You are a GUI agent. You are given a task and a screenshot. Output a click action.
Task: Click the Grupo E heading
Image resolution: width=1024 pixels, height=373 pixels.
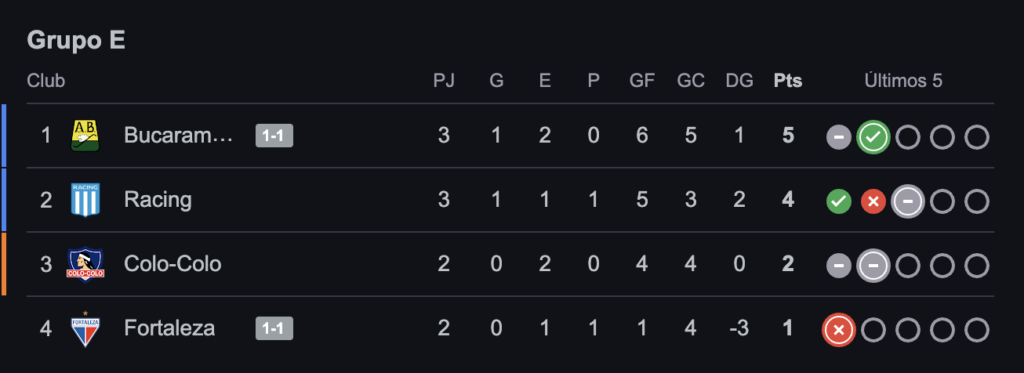click(x=76, y=41)
